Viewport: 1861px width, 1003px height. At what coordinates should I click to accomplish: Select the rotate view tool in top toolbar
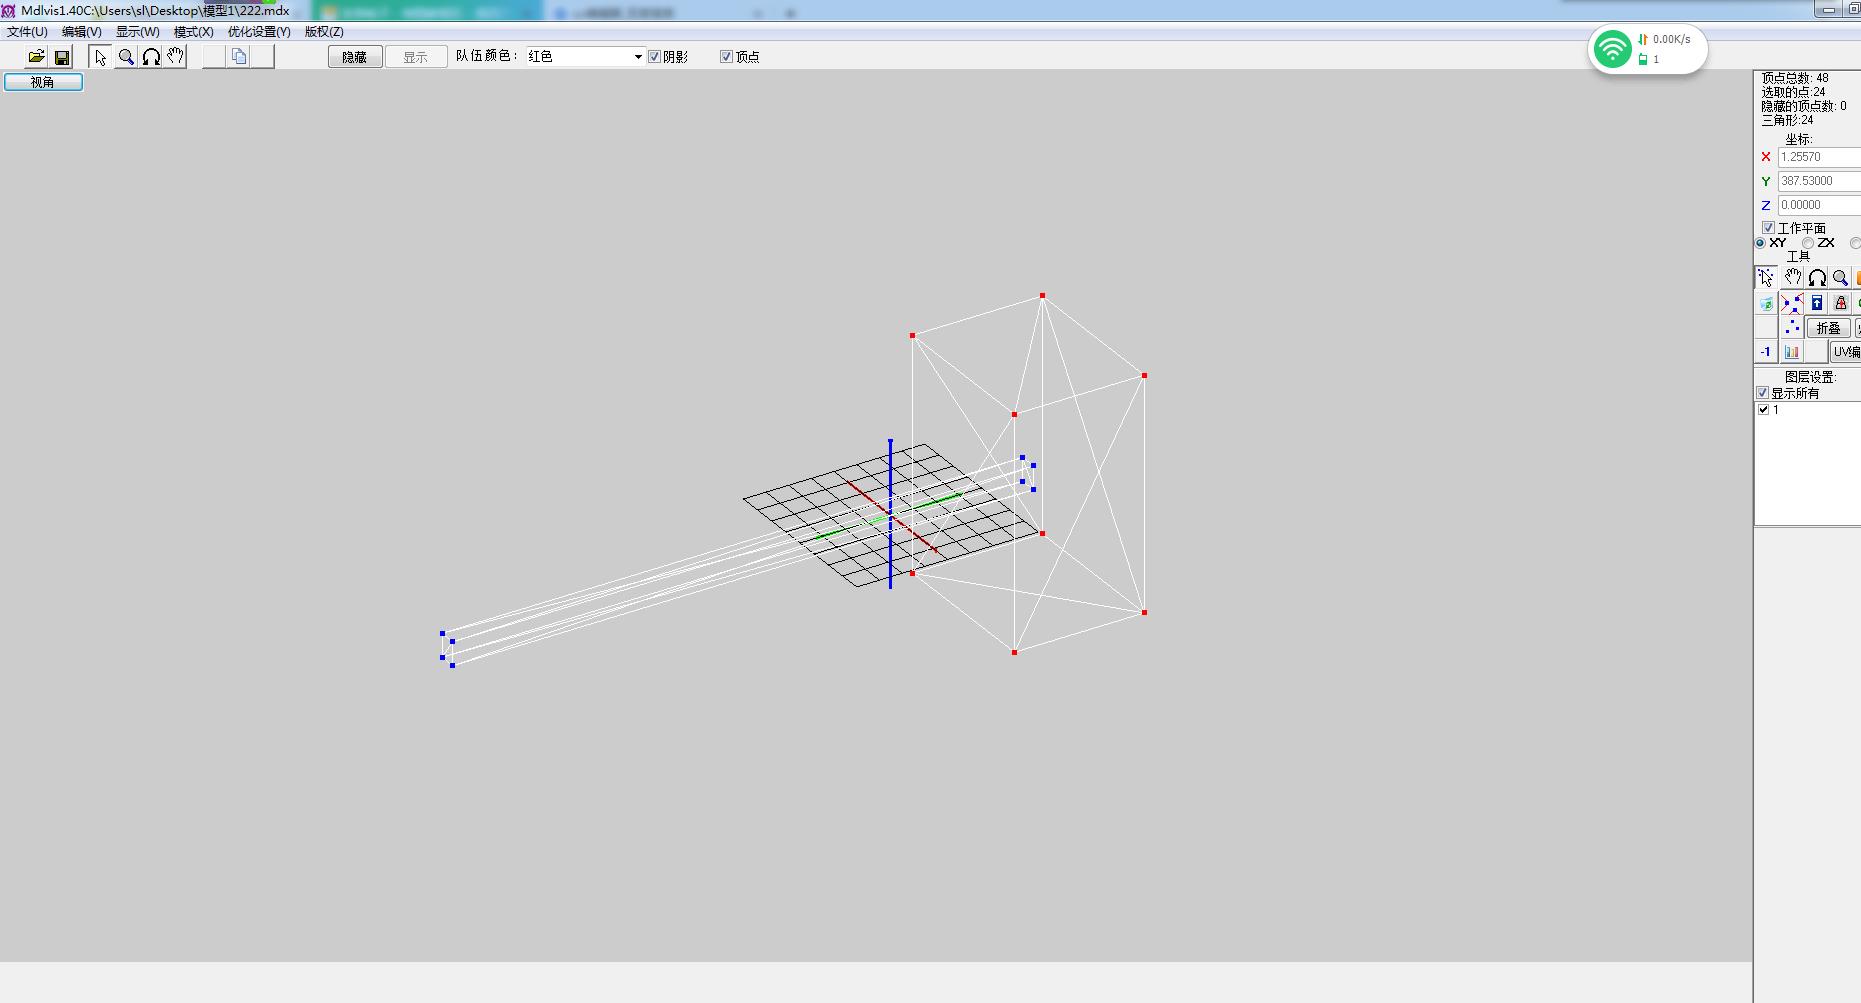tap(151, 57)
